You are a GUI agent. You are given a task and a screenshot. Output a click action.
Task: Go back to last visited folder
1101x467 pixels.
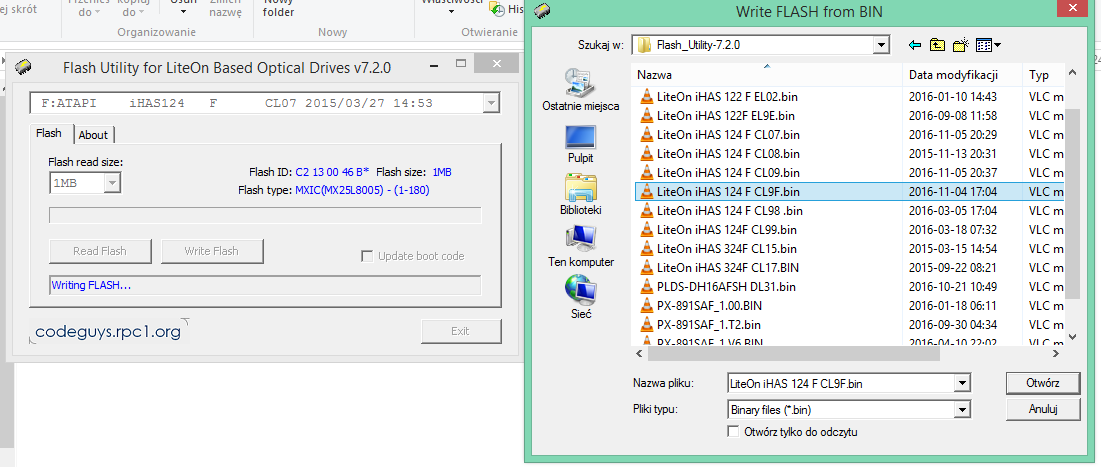click(914, 46)
